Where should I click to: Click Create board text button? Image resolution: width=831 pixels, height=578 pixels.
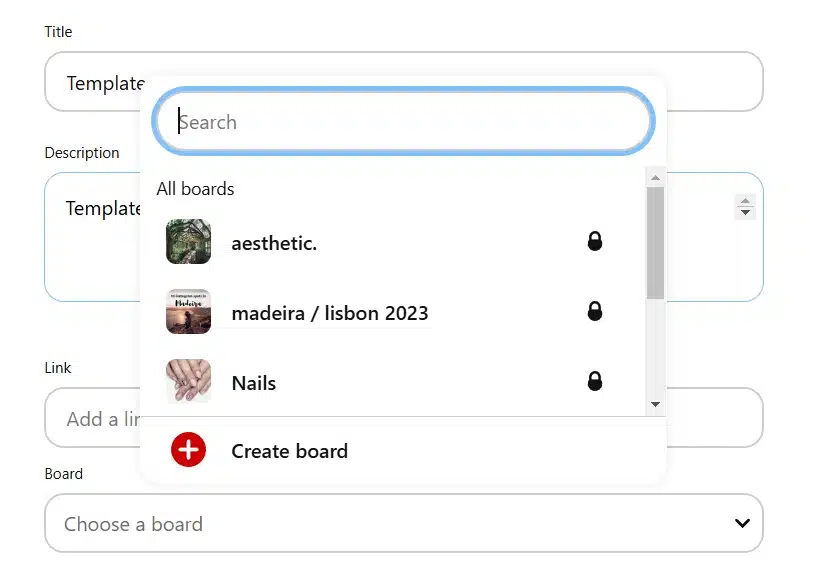coord(289,451)
